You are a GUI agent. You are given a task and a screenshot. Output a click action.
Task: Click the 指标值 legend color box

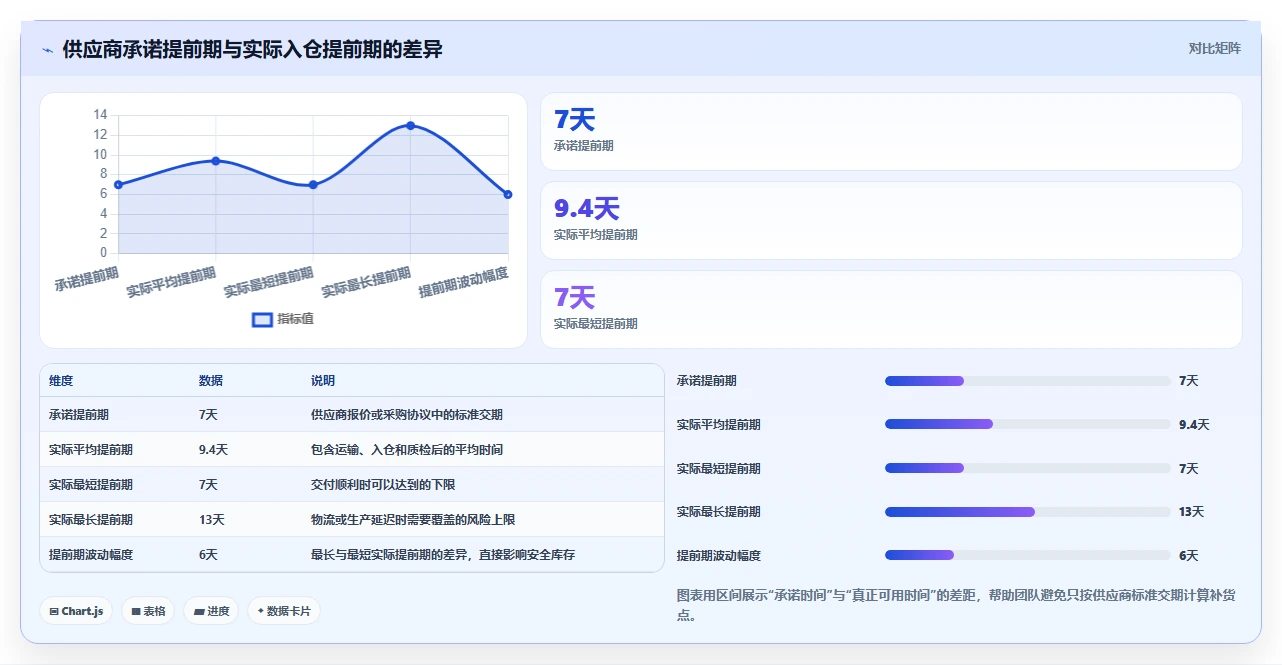[262, 319]
